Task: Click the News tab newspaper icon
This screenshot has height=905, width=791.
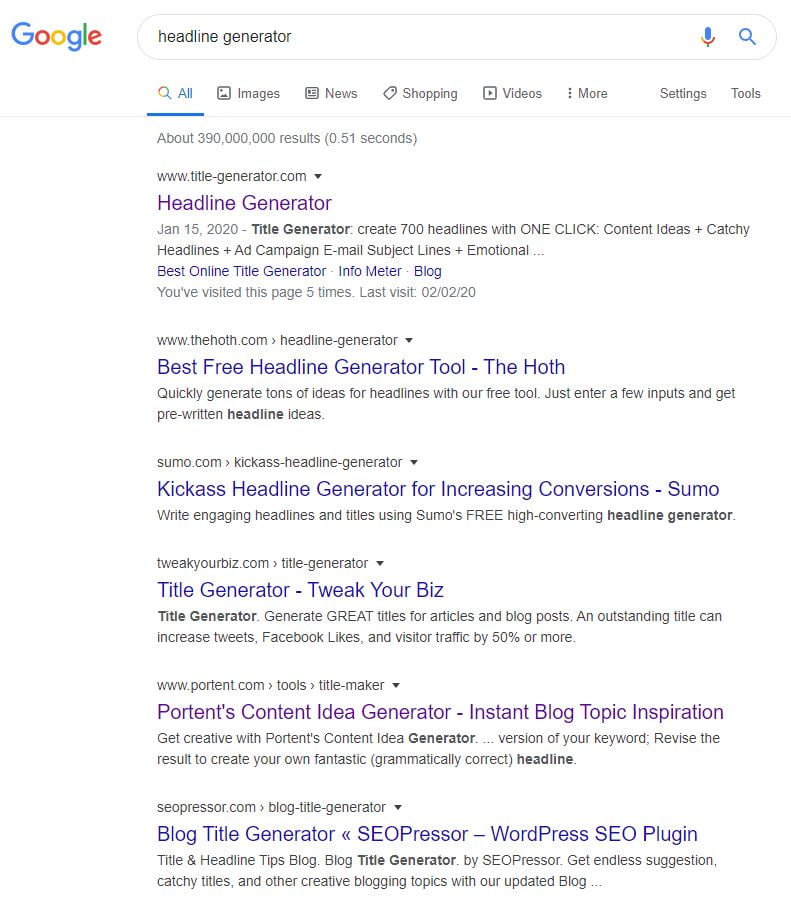Action: click(312, 93)
